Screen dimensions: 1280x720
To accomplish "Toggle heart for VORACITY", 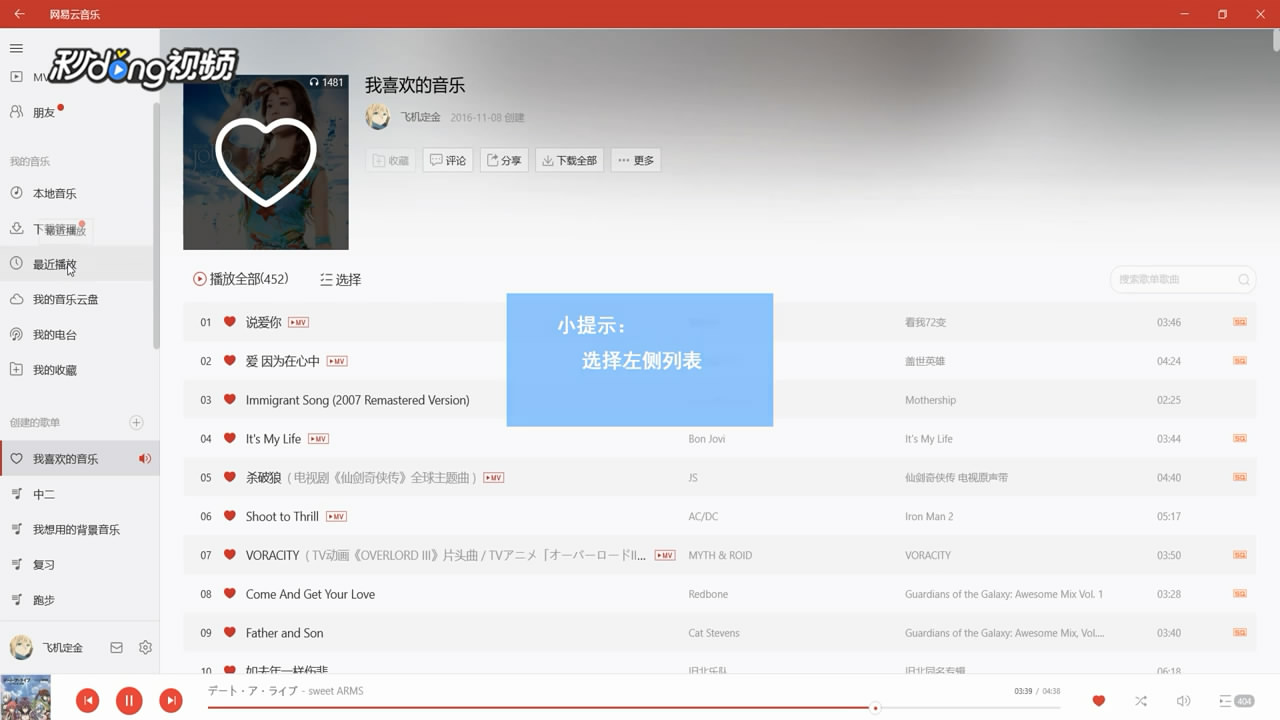I will click(229, 555).
